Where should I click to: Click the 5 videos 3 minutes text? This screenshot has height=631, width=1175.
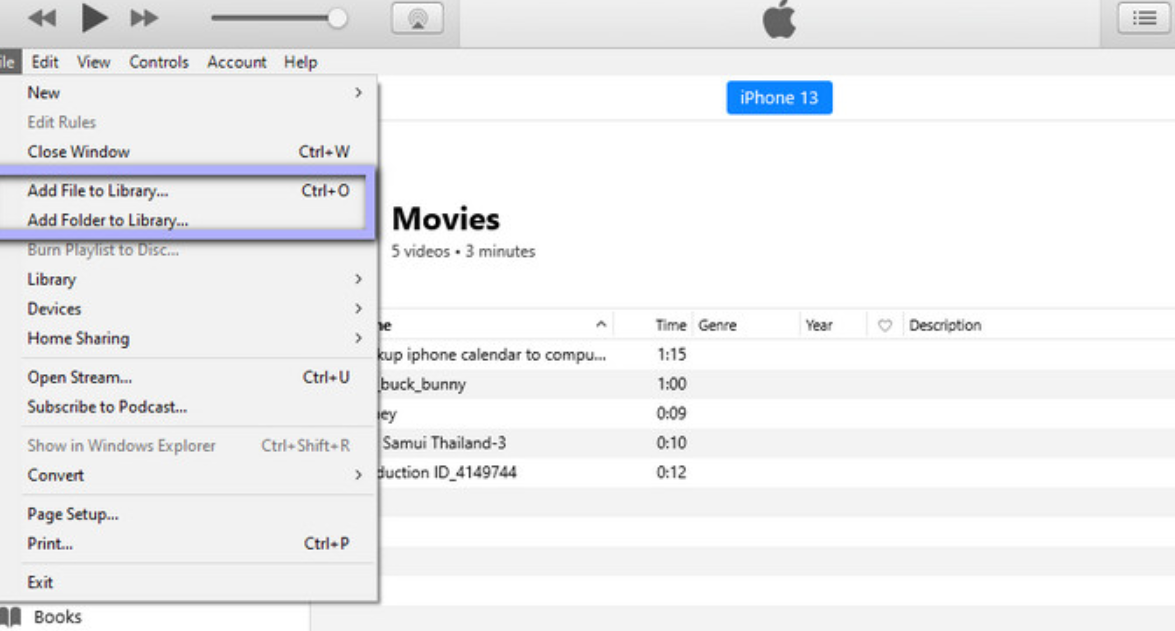point(463,252)
